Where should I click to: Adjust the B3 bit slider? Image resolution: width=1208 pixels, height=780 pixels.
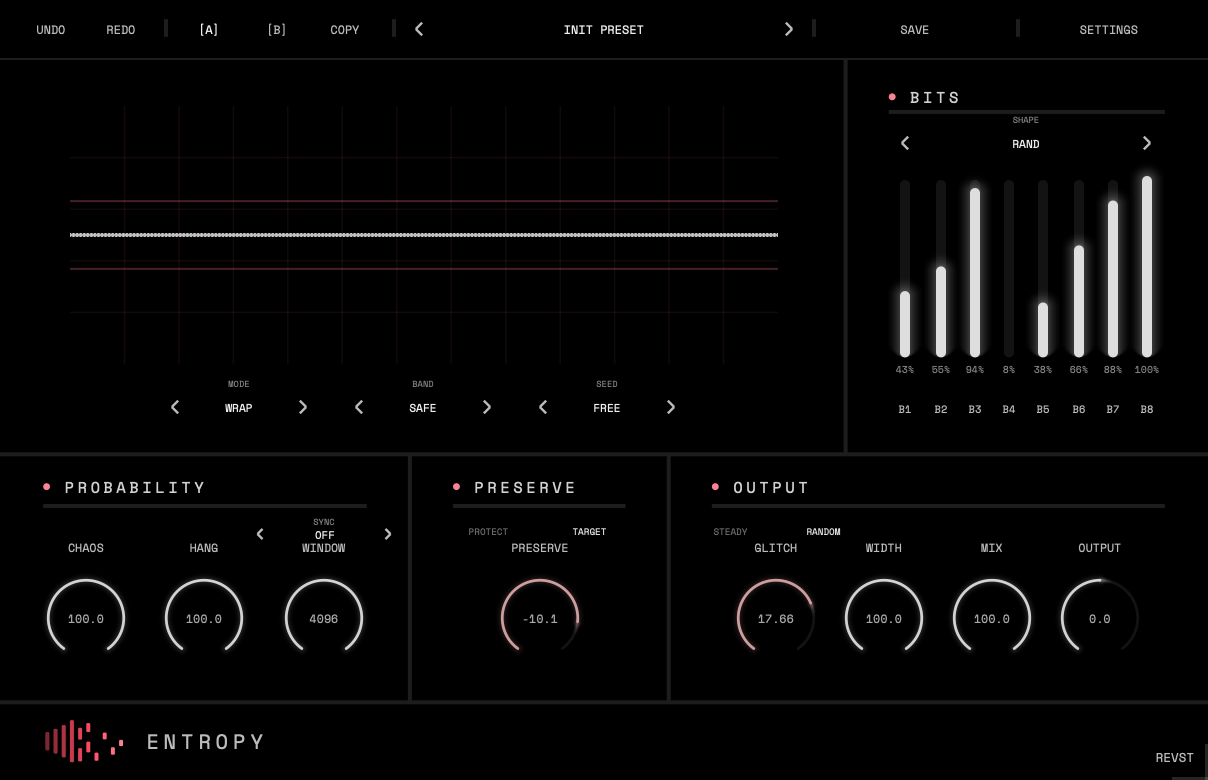975,268
